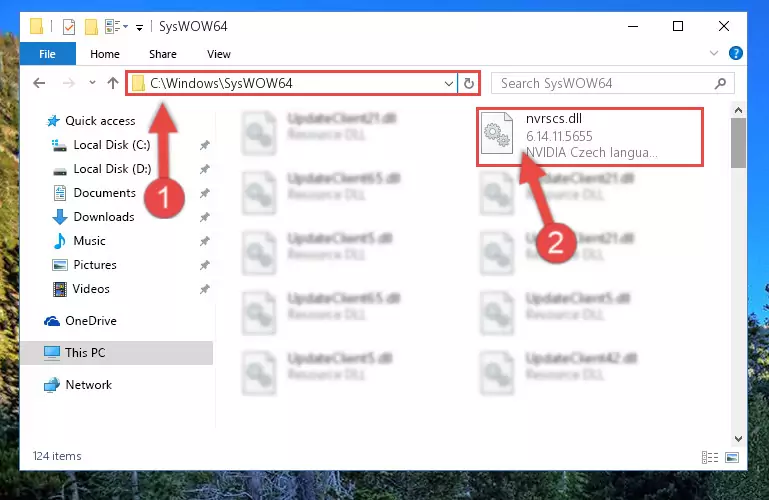Click the New folder quick access icon

(91, 26)
